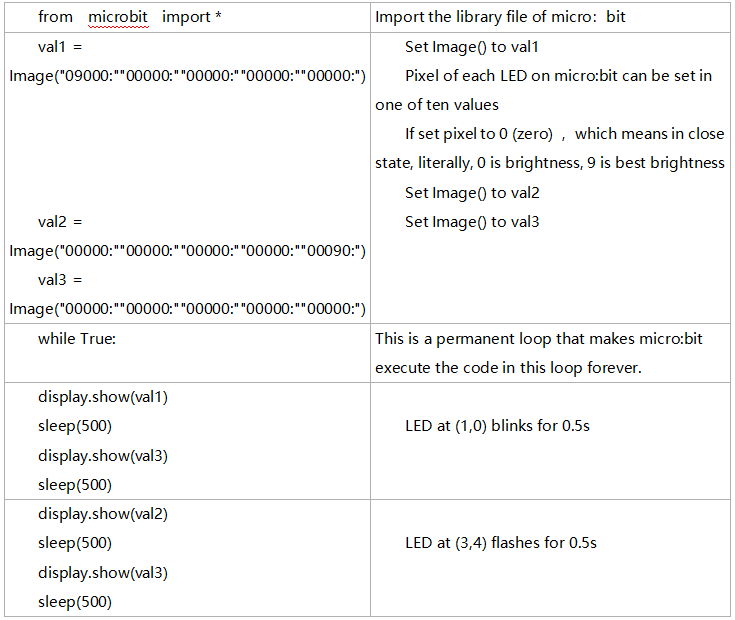Click the Image string starting with 09000
The height and width of the screenshot is (620, 735).
[187, 76]
